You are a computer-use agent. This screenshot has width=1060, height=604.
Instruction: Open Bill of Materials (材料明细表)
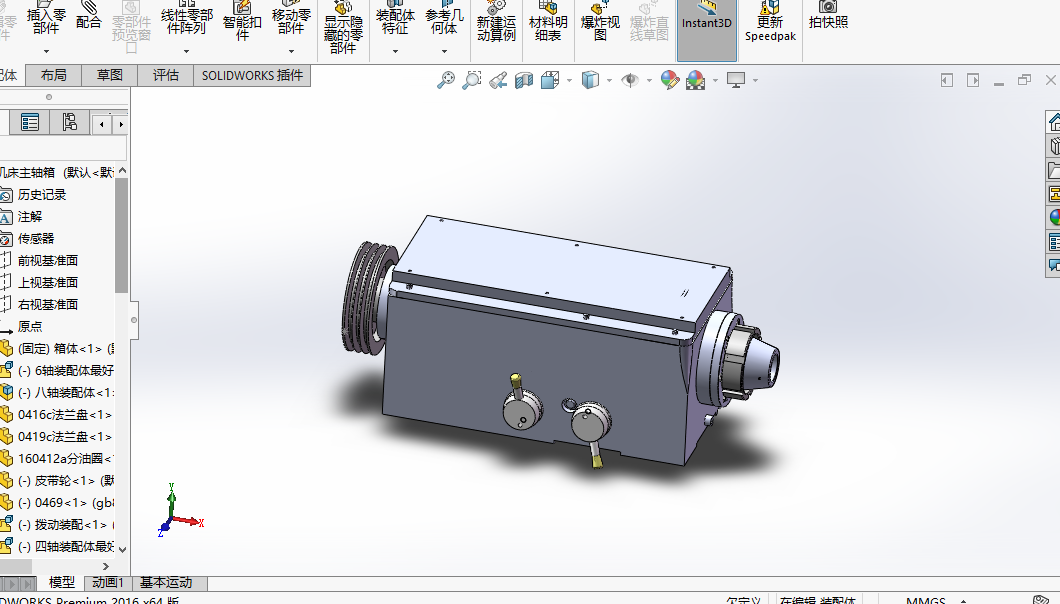pyautogui.click(x=548, y=22)
